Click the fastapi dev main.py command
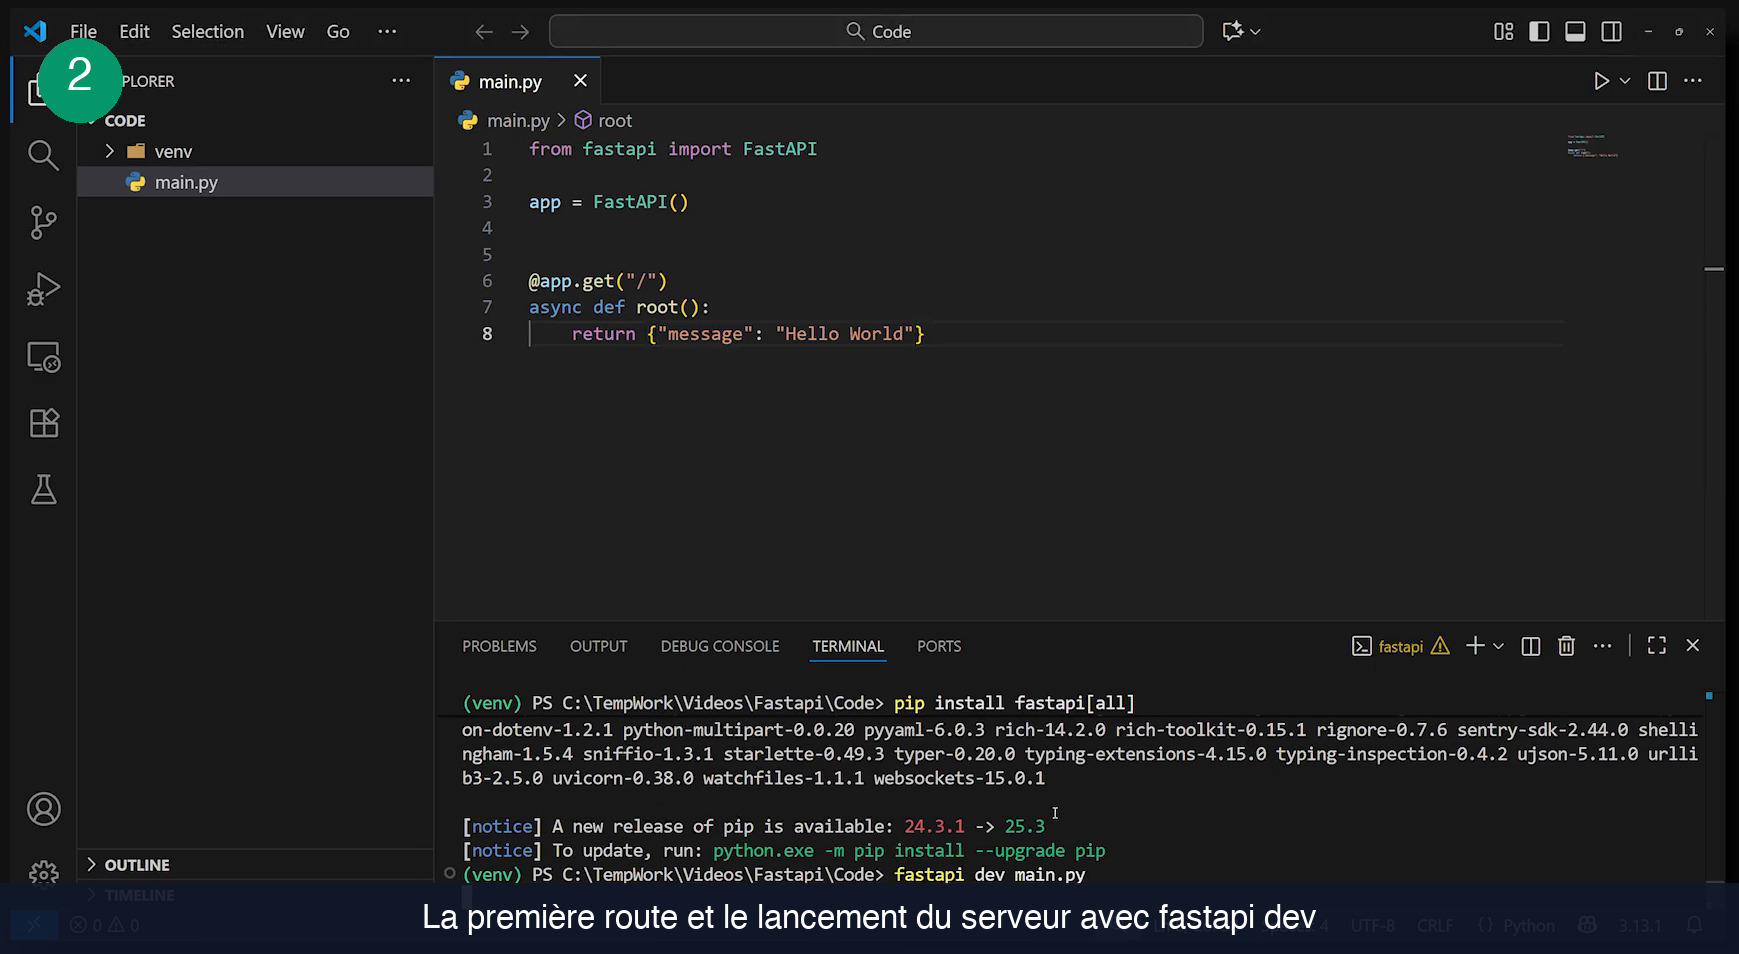The width and height of the screenshot is (1739, 954). click(x=989, y=875)
